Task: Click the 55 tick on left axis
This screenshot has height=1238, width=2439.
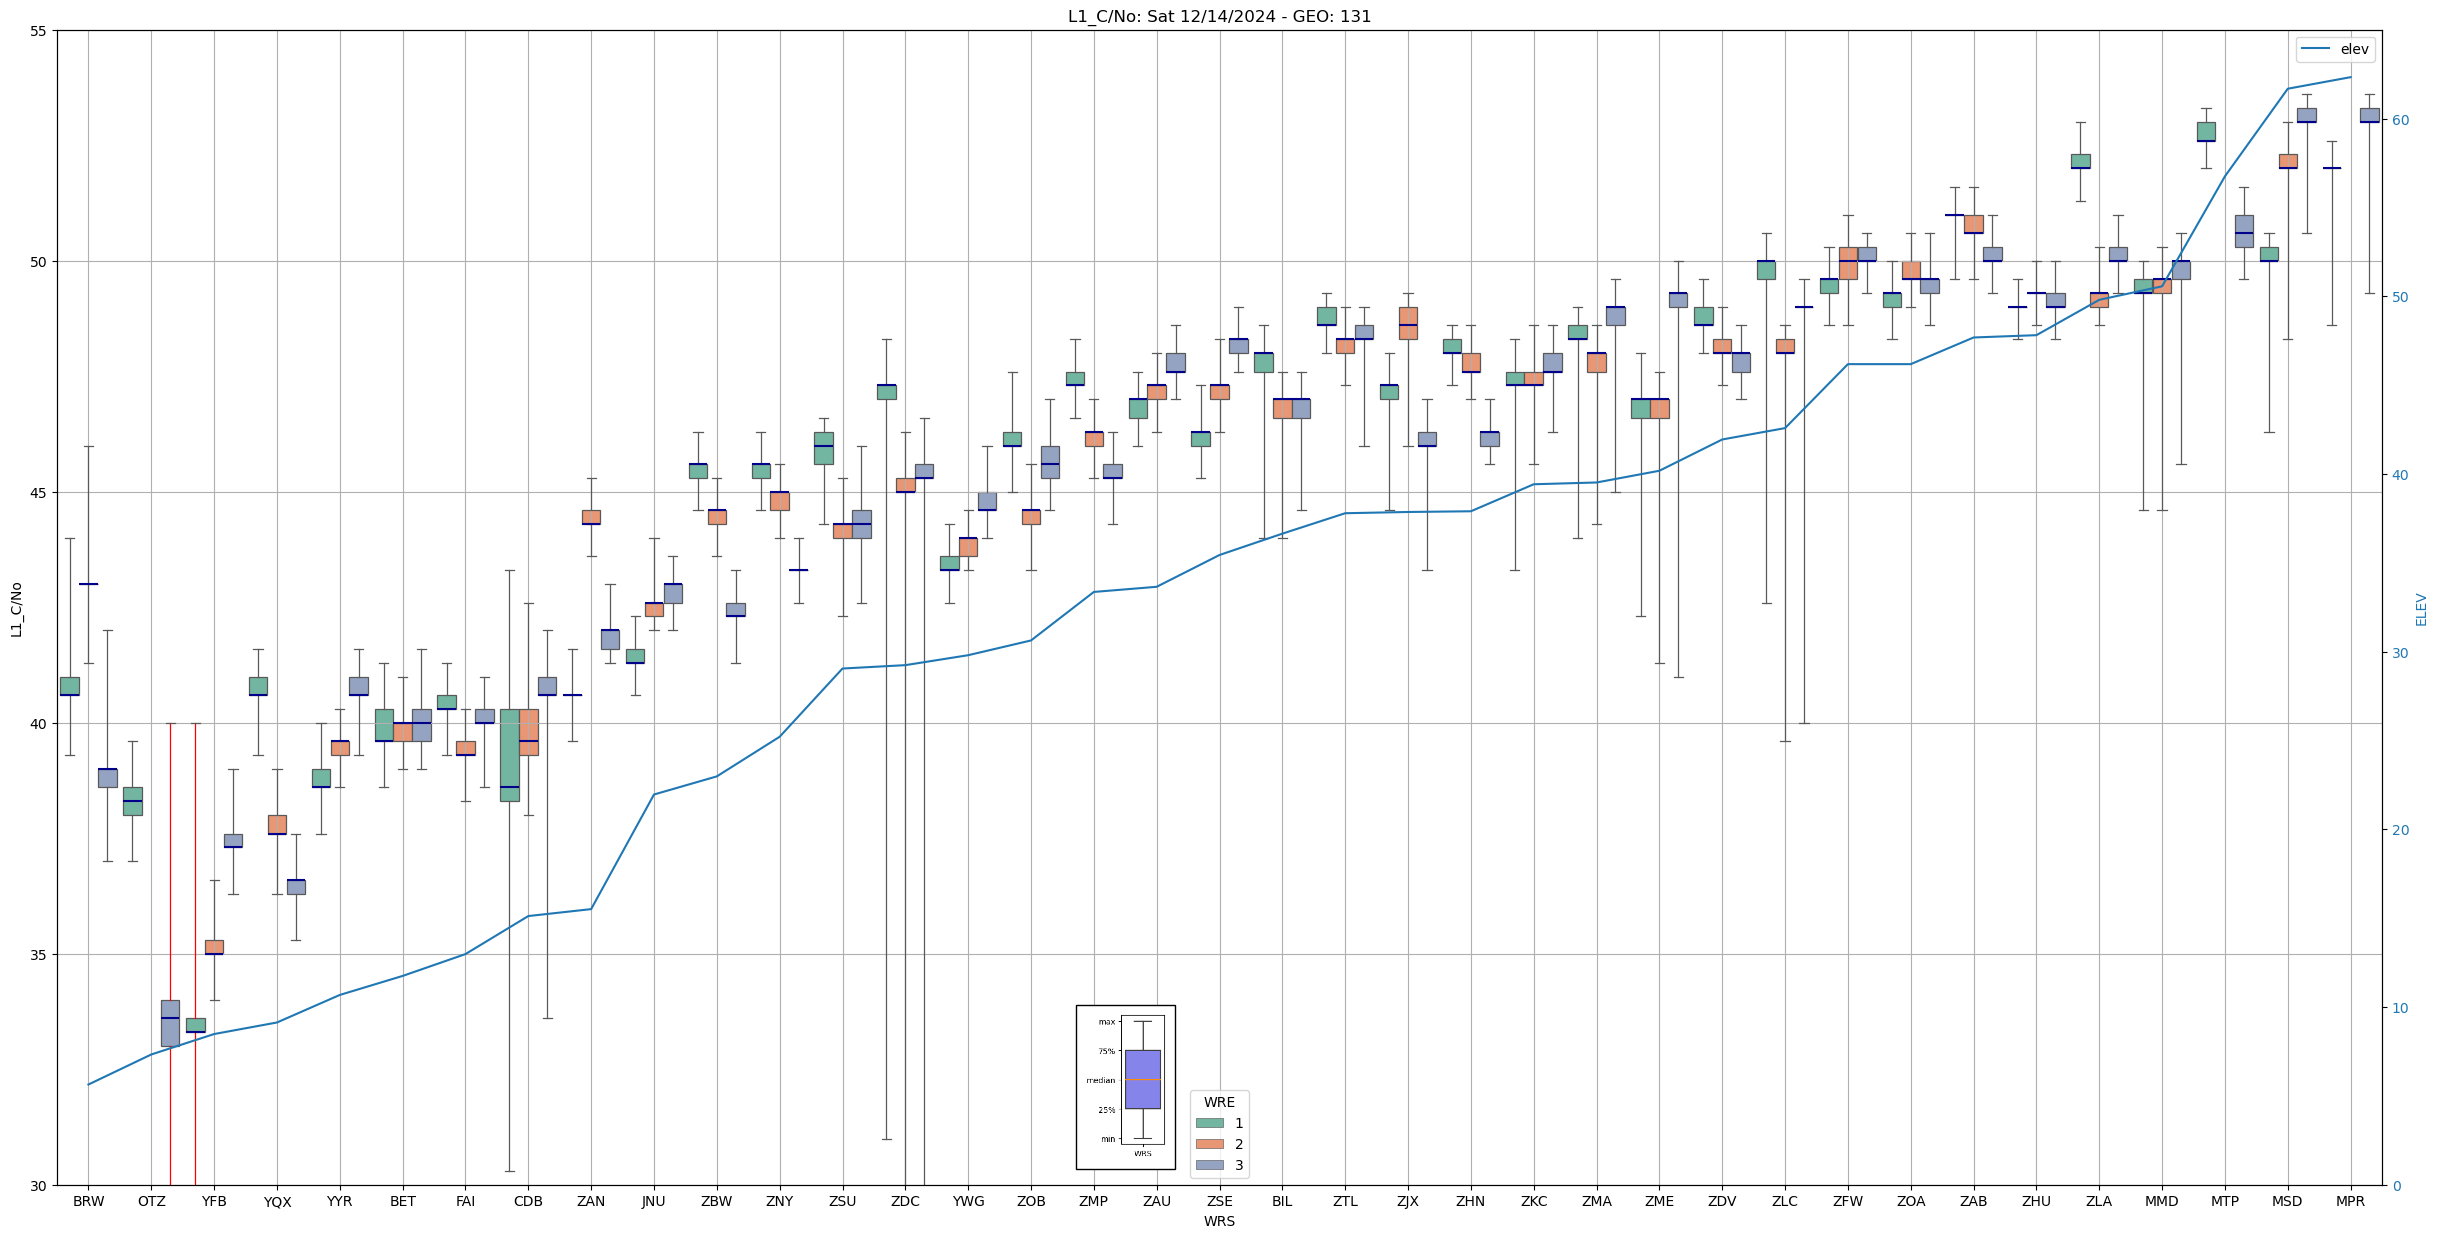Action: pyautogui.click(x=39, y=31)
